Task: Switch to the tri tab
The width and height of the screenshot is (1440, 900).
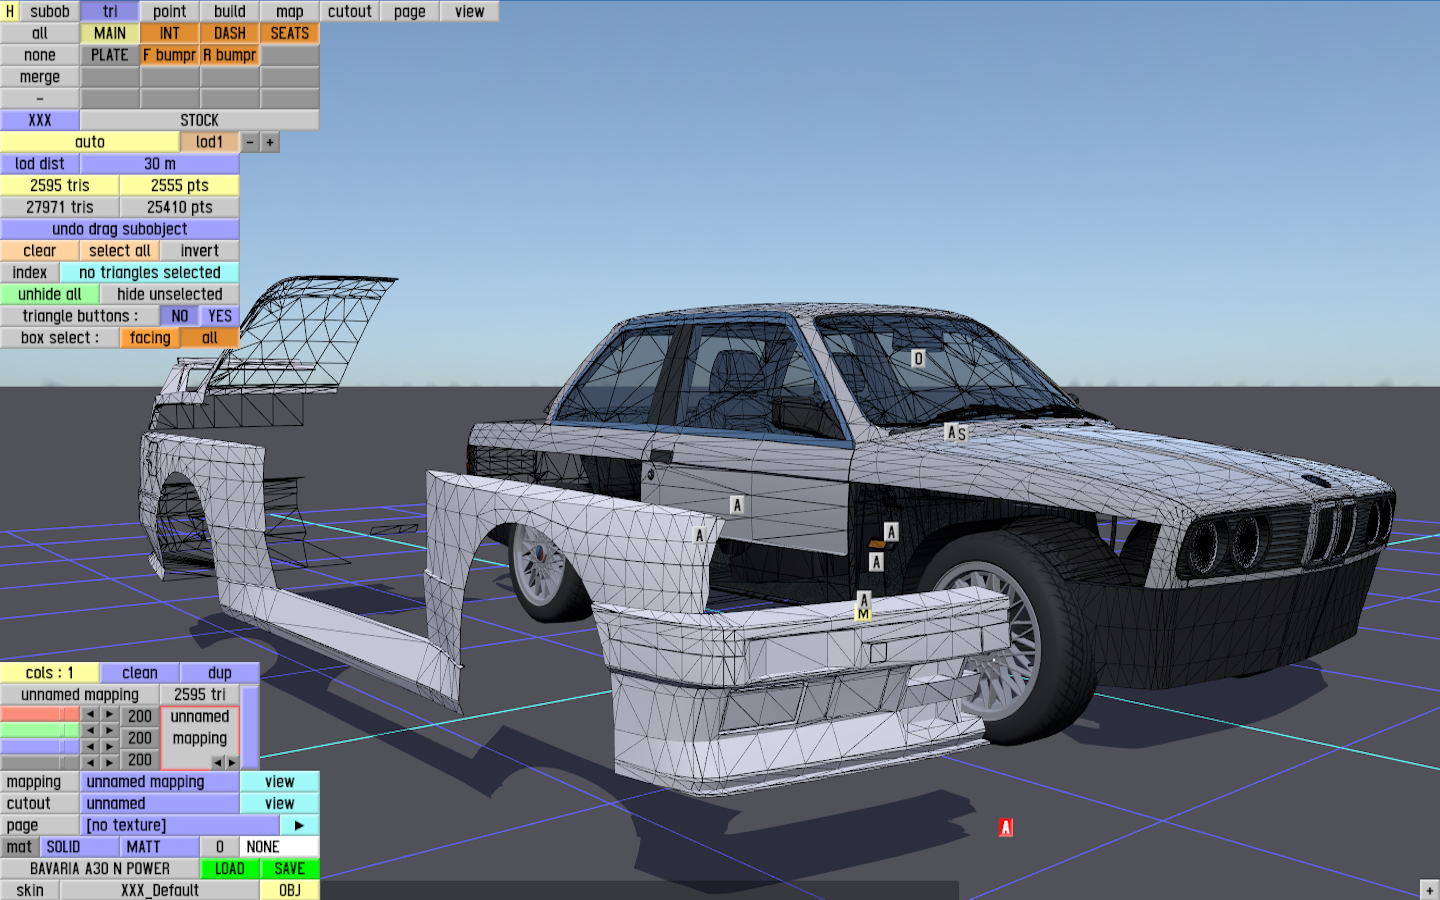Action: (x=110, y=11)
